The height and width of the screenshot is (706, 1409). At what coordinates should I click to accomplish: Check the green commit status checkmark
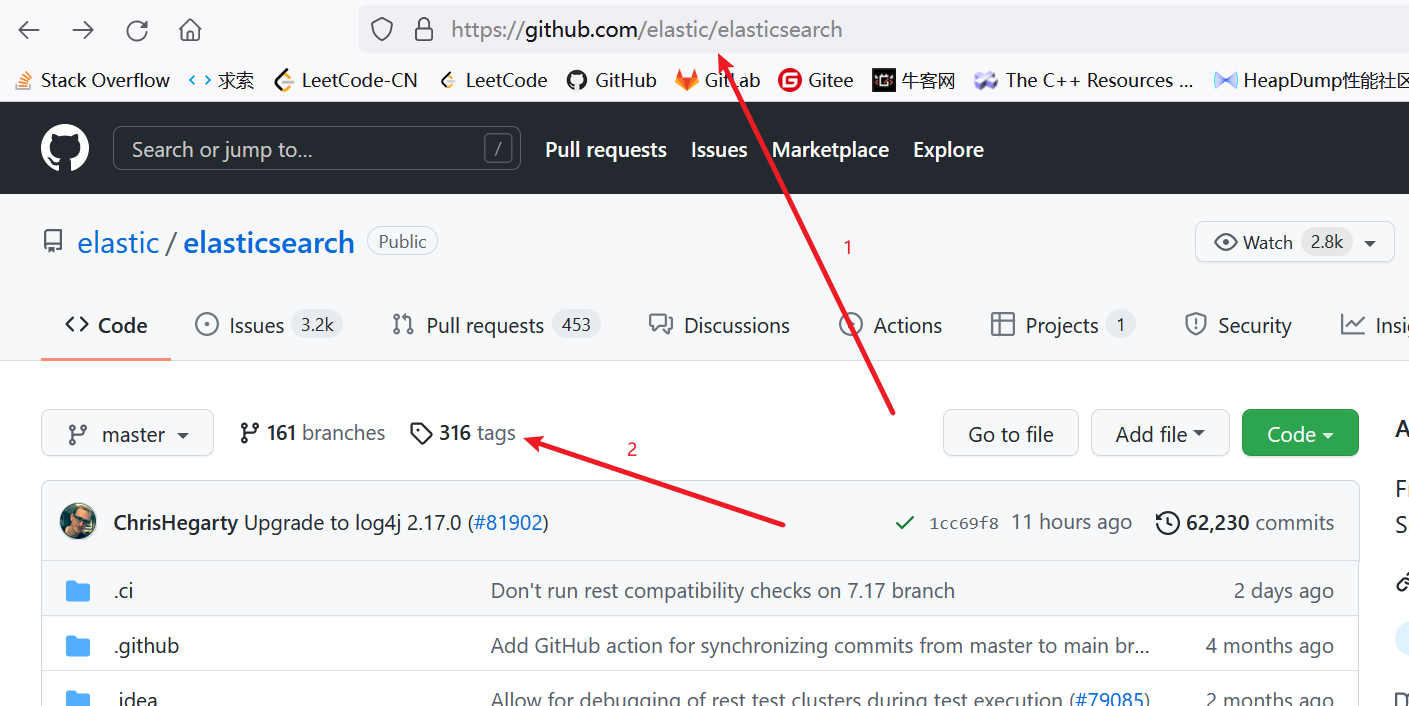905,522
